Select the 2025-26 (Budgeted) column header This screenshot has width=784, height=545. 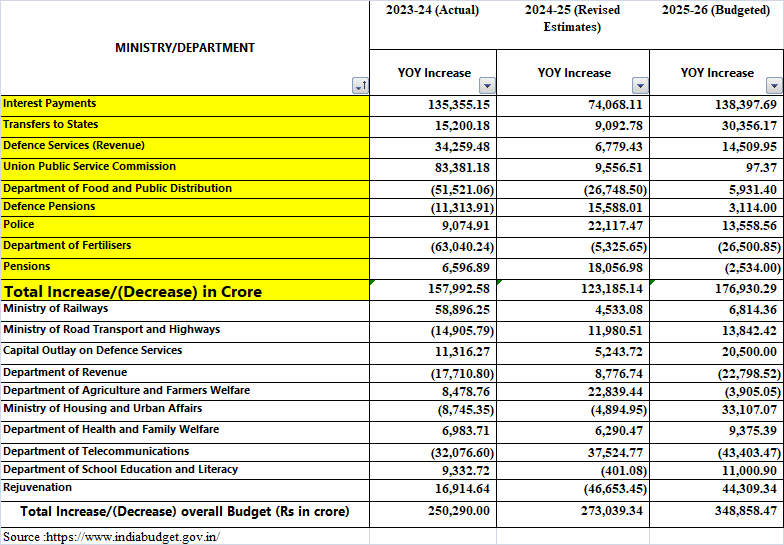(716, 11)
